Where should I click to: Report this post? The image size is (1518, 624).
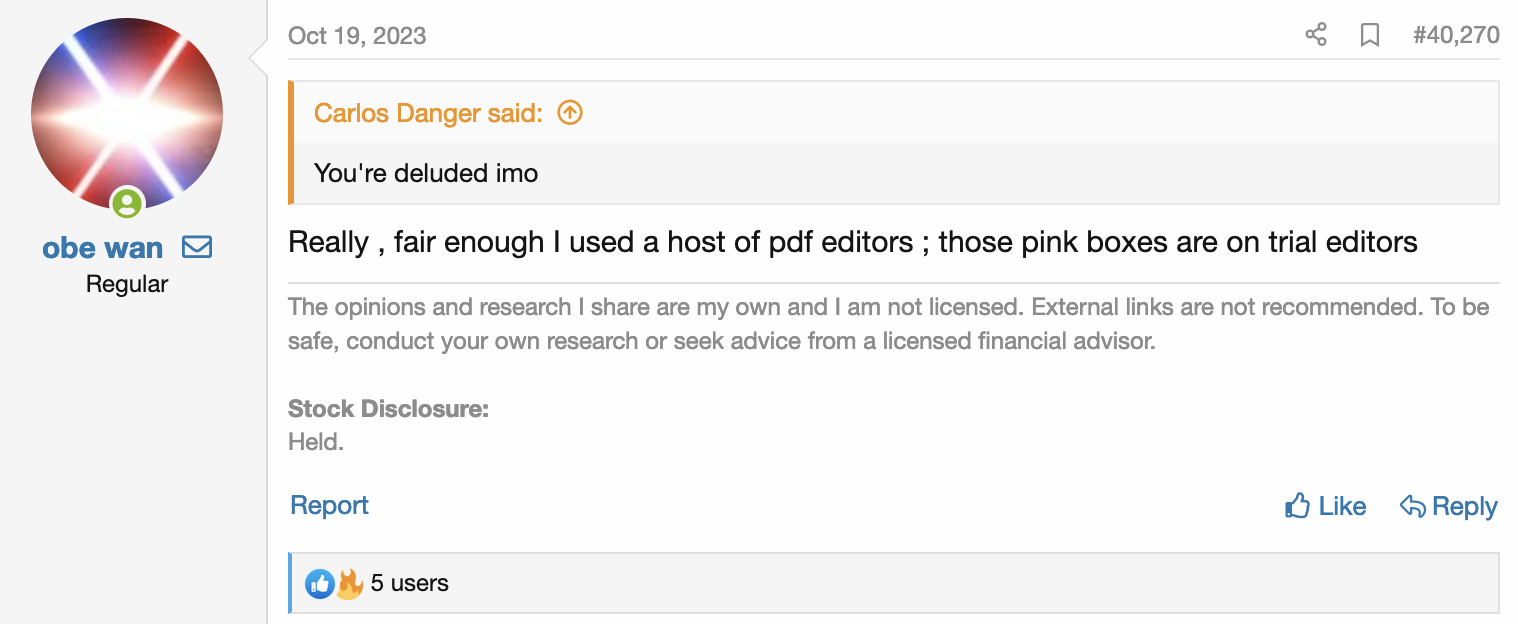(329, 505)
